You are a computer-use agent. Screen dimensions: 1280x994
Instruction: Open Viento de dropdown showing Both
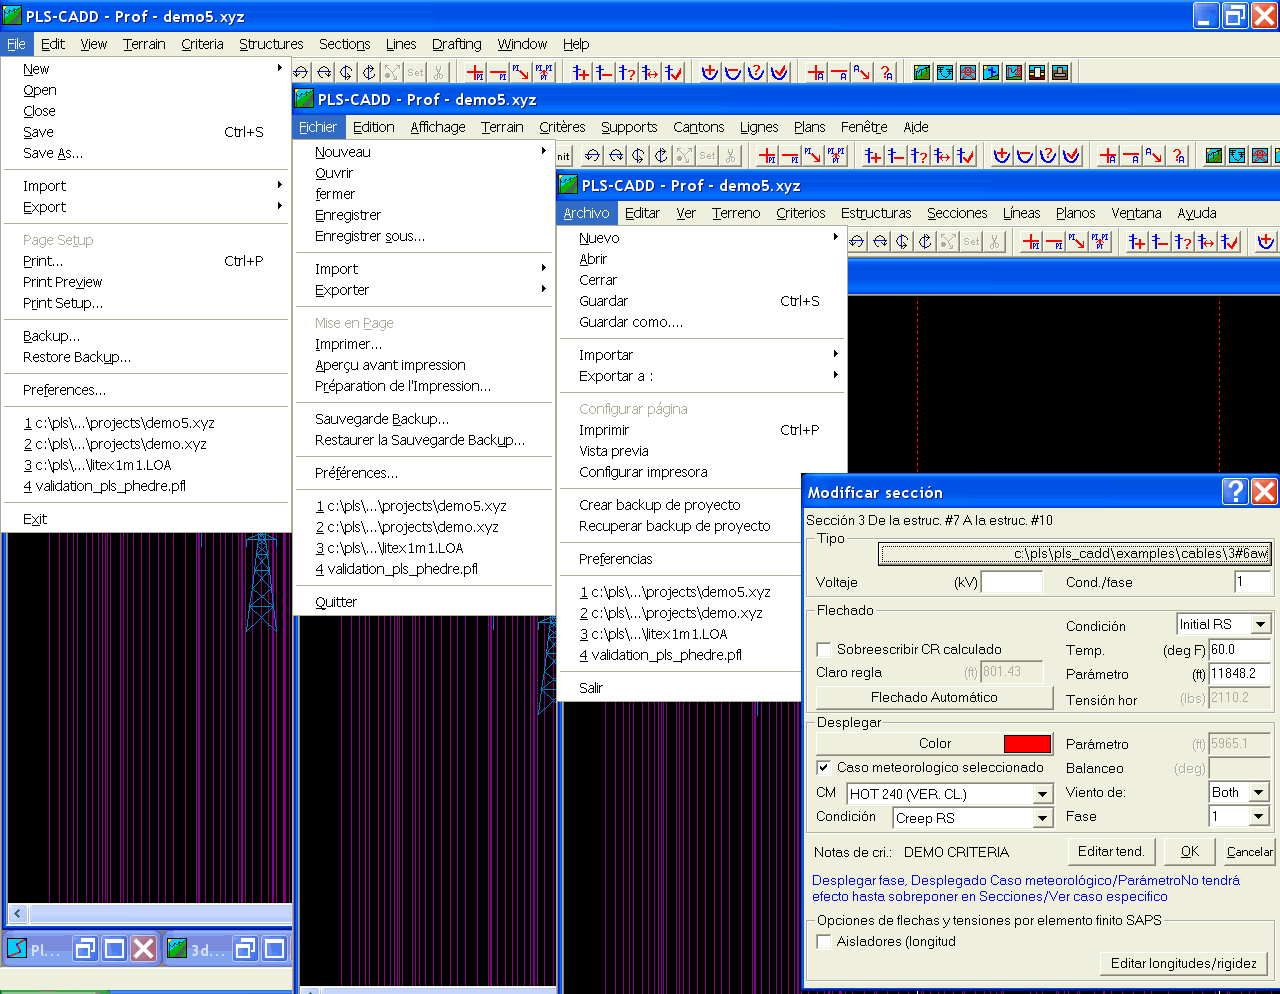(x=1259, y=792)
